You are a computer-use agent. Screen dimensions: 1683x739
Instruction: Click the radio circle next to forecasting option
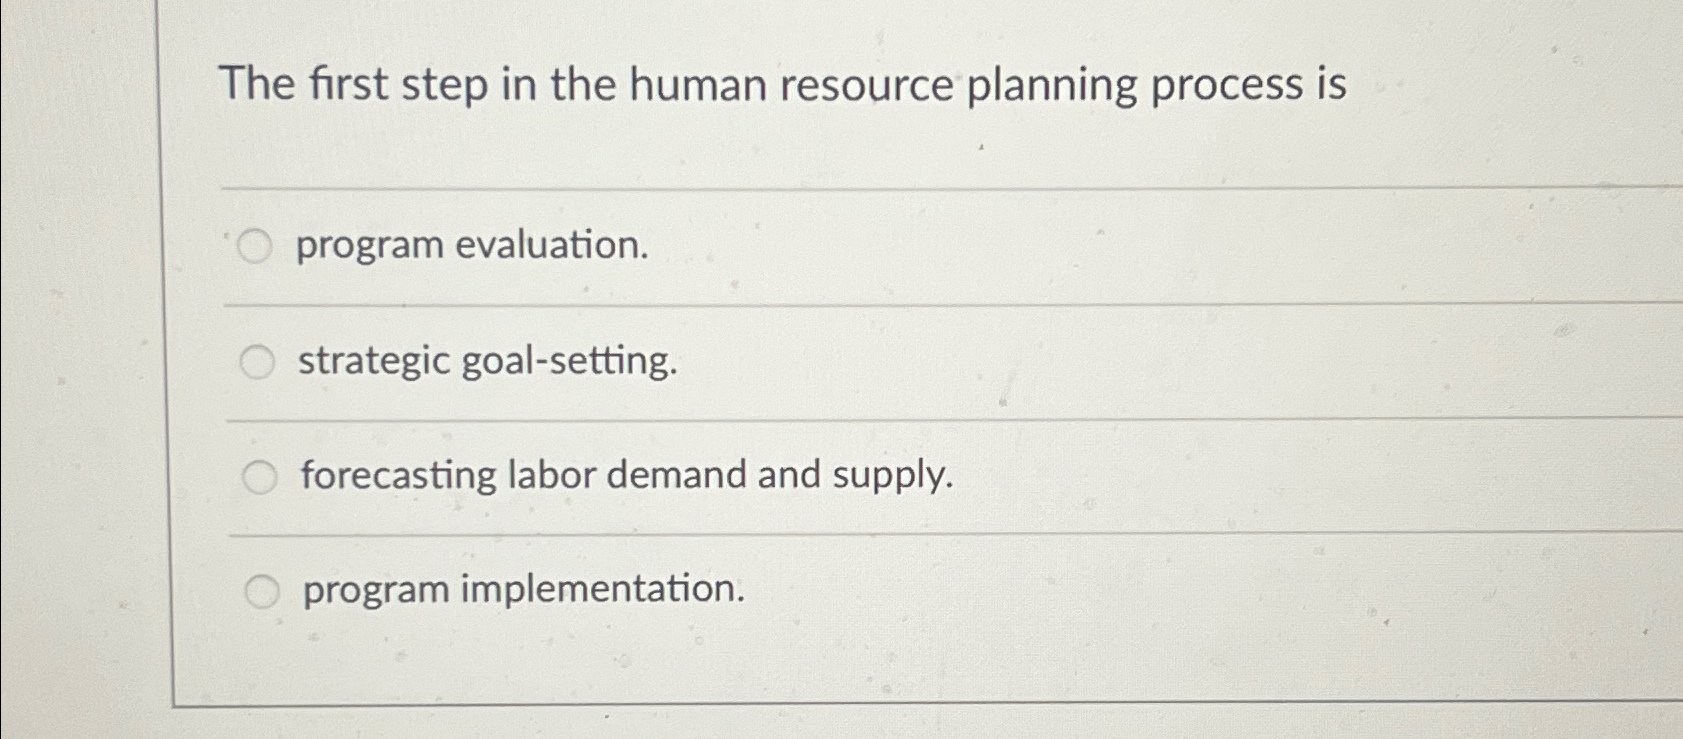[x=261, y=477]
